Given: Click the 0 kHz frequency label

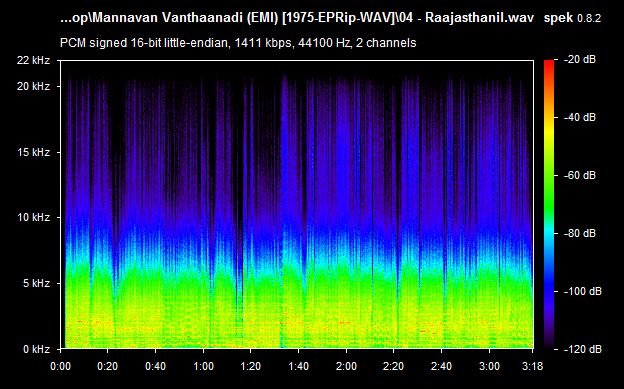Looking at the screenshot, I should click(x=36, y=349).
